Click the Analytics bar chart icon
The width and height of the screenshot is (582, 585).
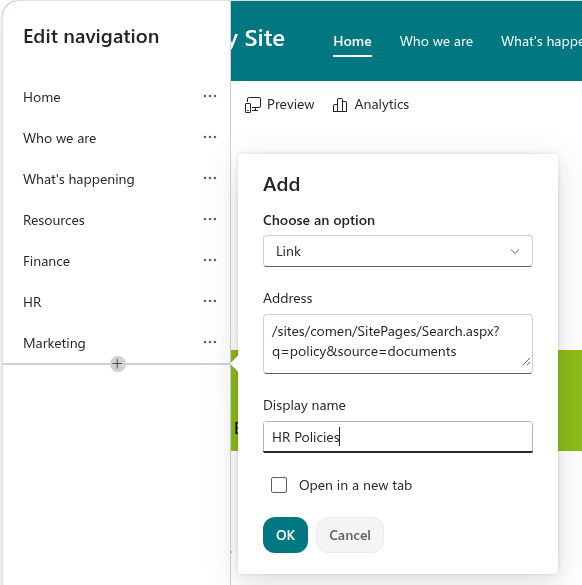[340, 105]
